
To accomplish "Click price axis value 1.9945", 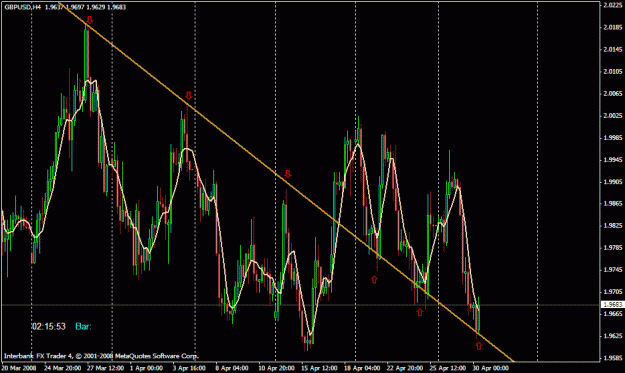I will (613, 160).
